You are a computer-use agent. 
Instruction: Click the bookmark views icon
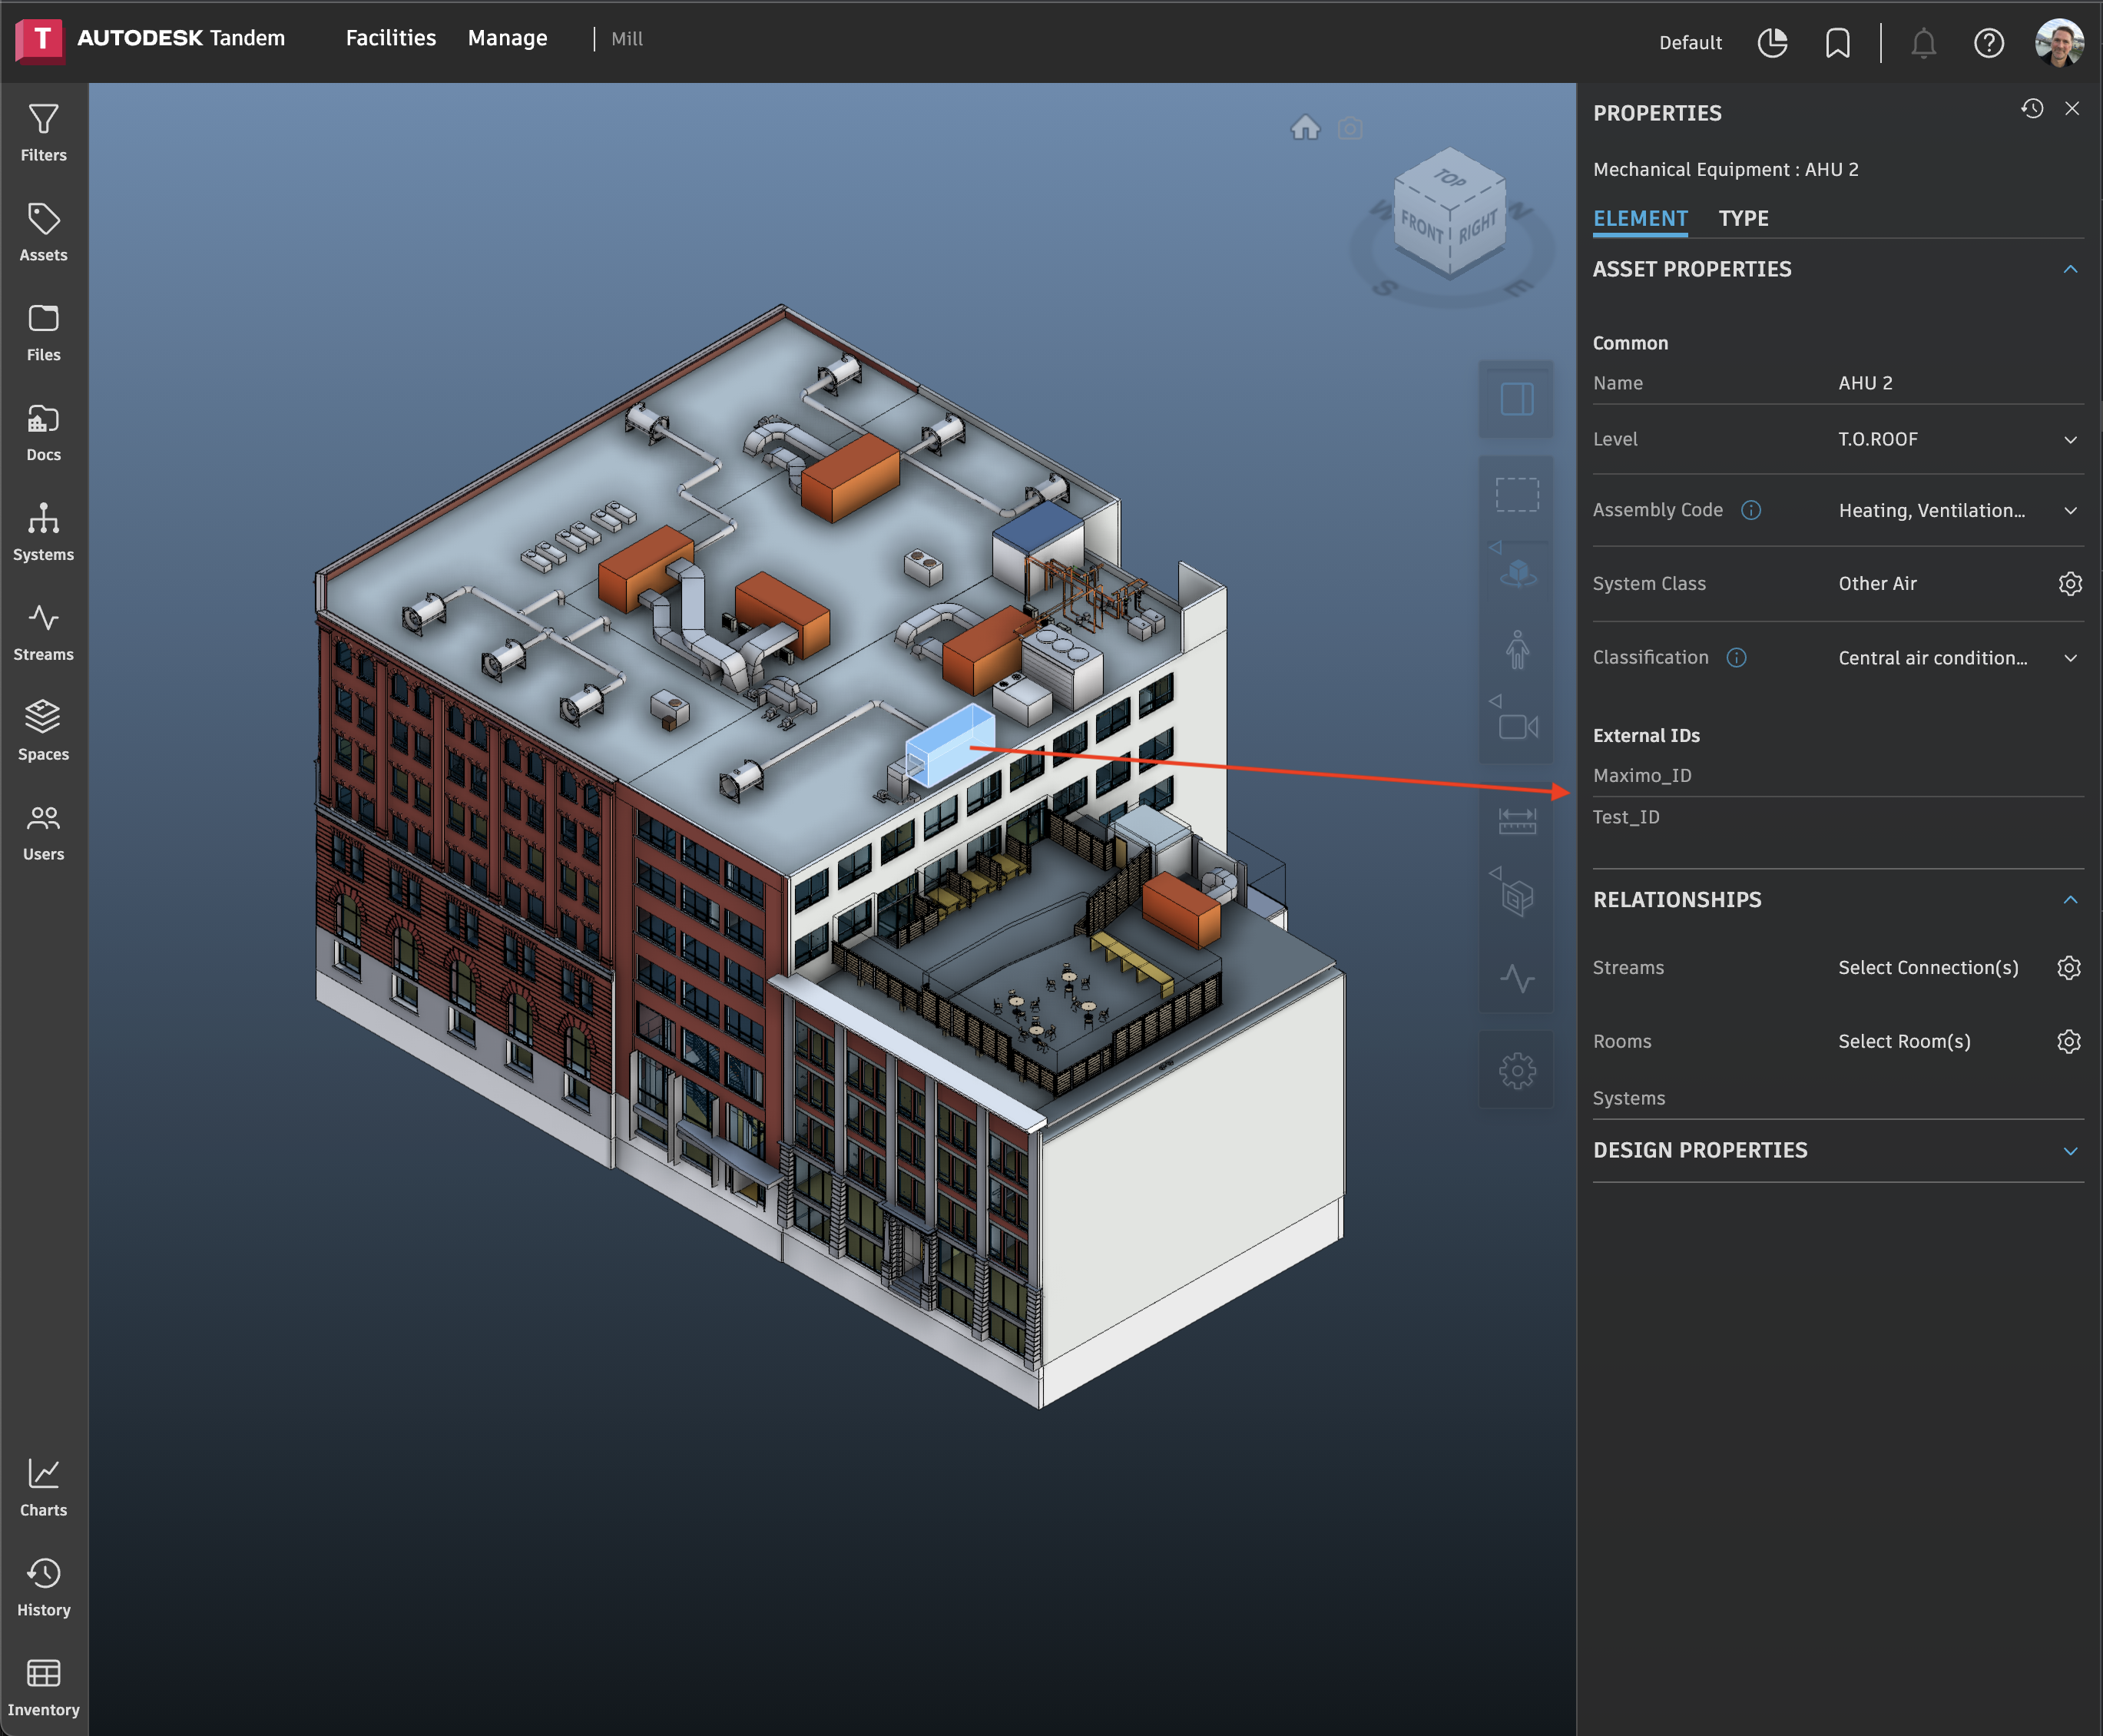[1837, 42]
